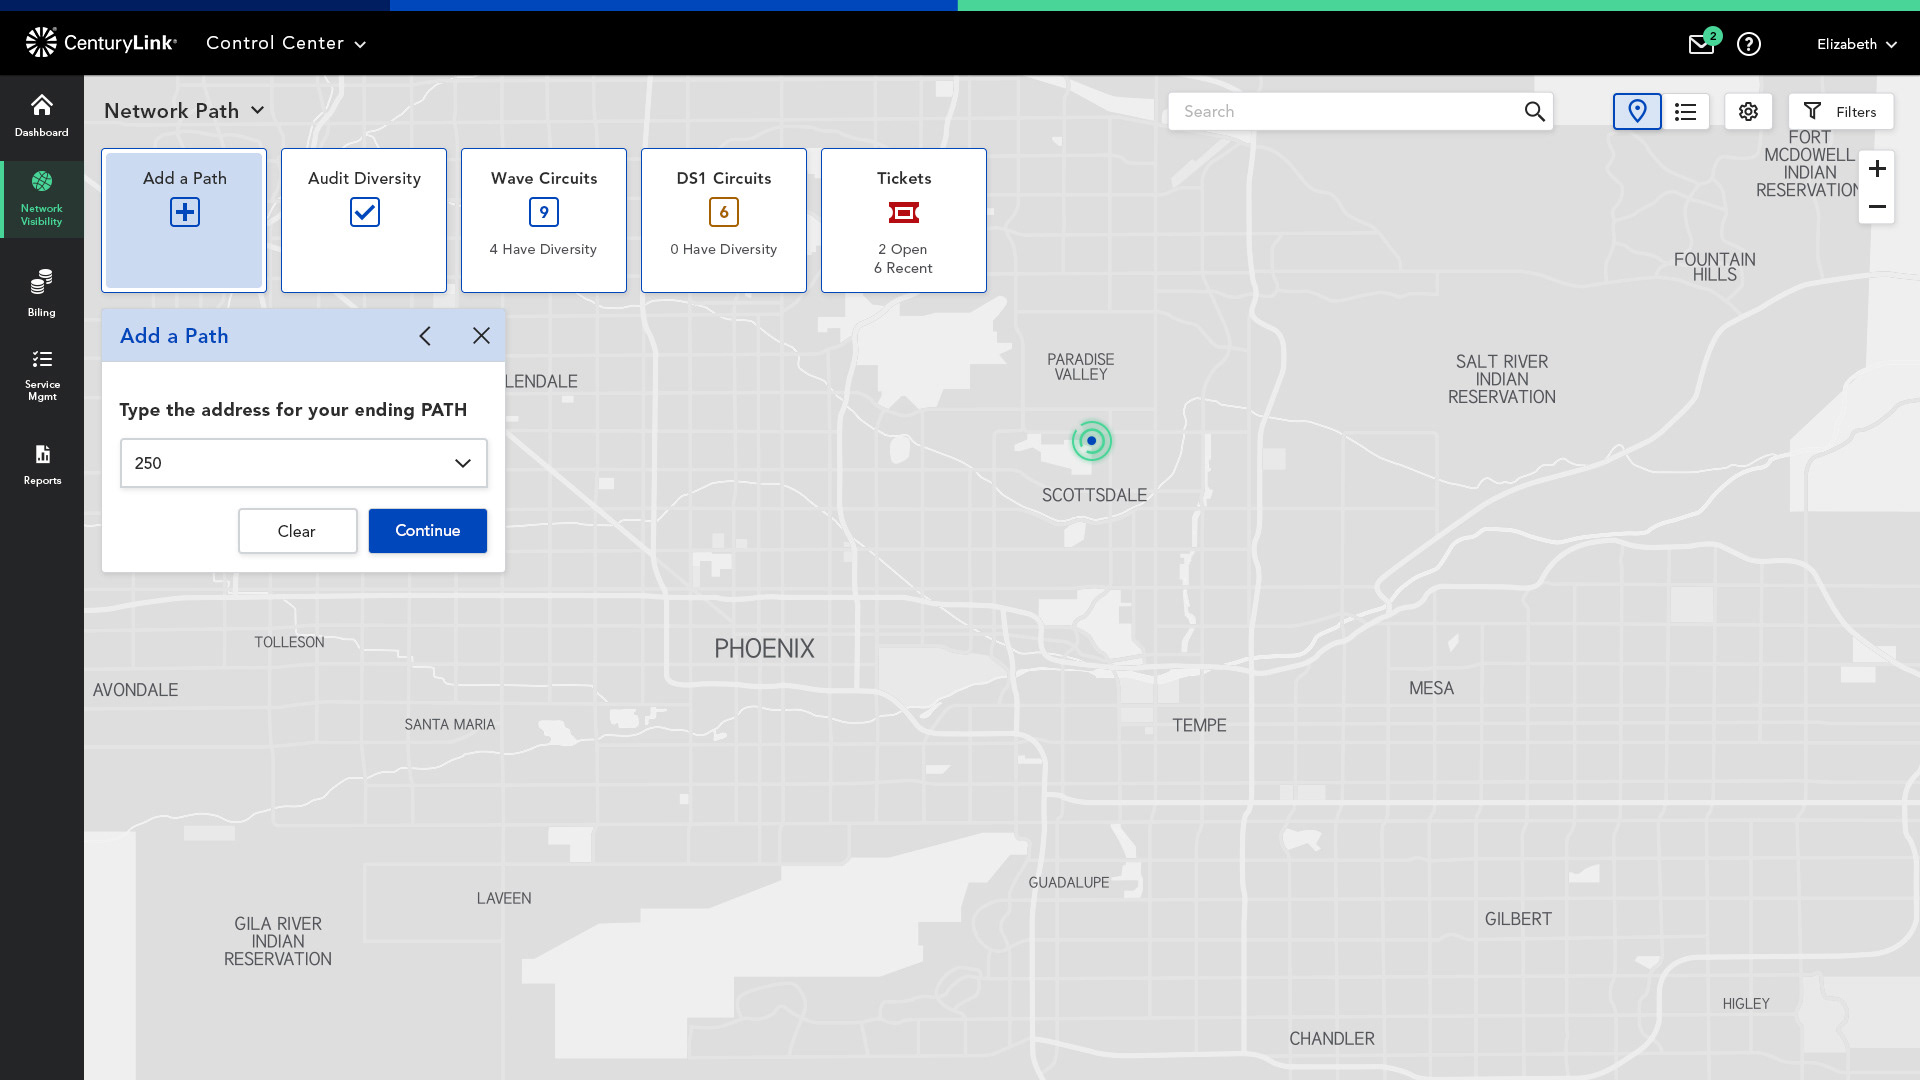The image size is (1920, 1080).
Task: Open the help question mark icon
Action: [1748, 44]
